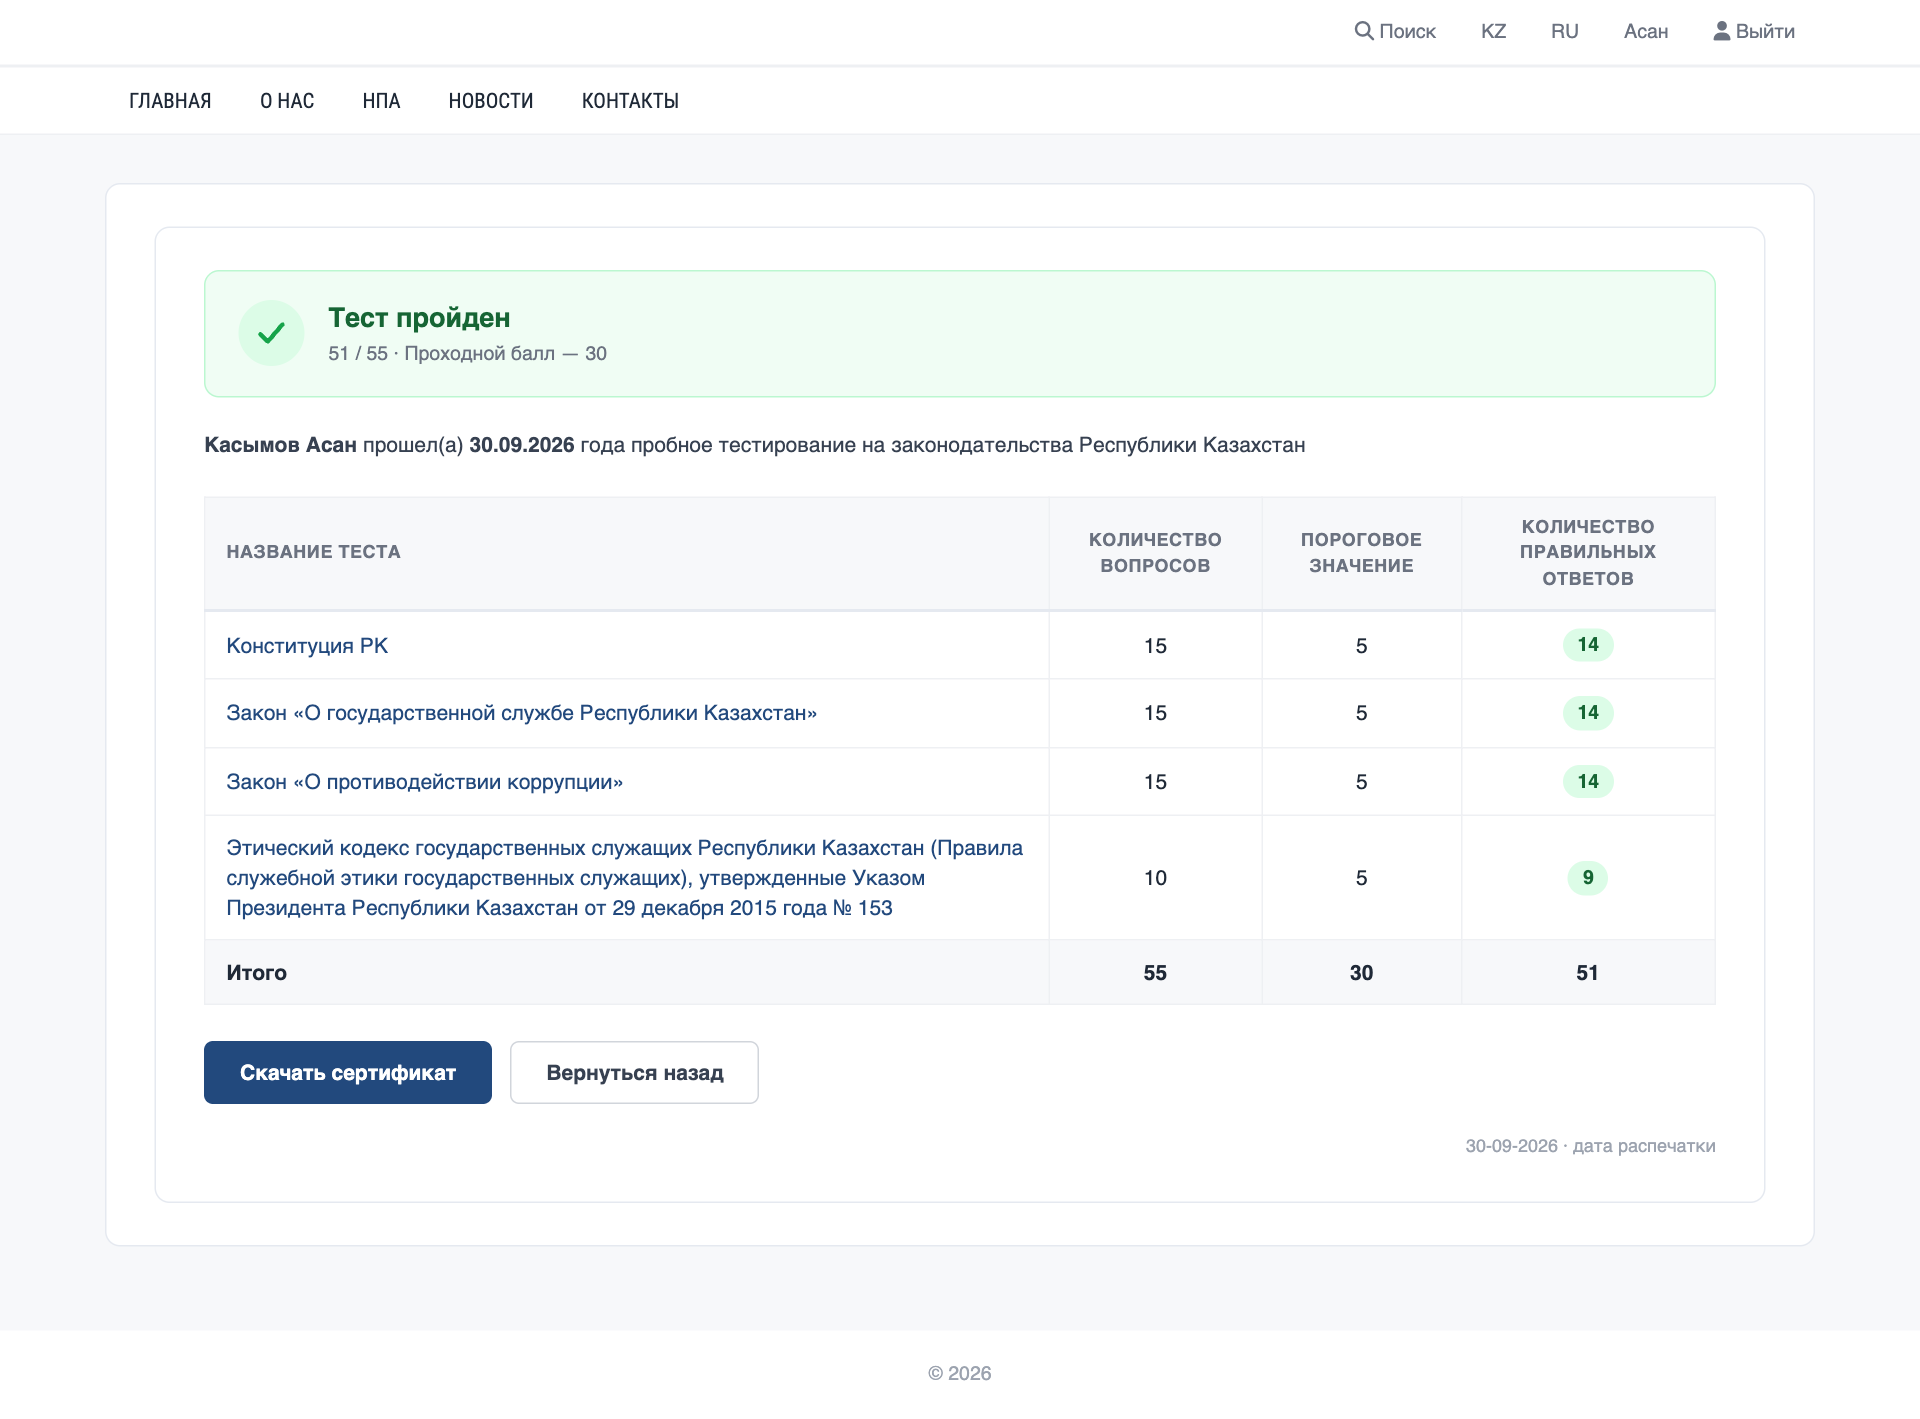Click the Касымов Асан name text
The width and height of the screenshot is (1920, 1419).
click(x=280, y=445)
